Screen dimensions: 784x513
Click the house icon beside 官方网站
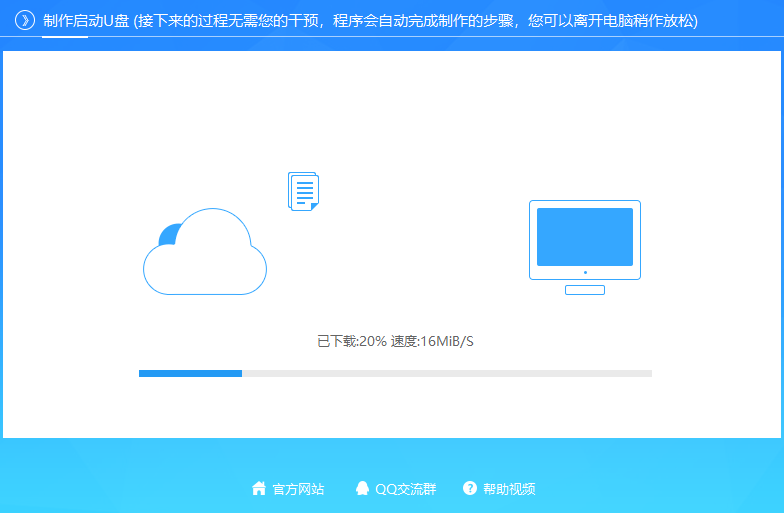point(259,488)
